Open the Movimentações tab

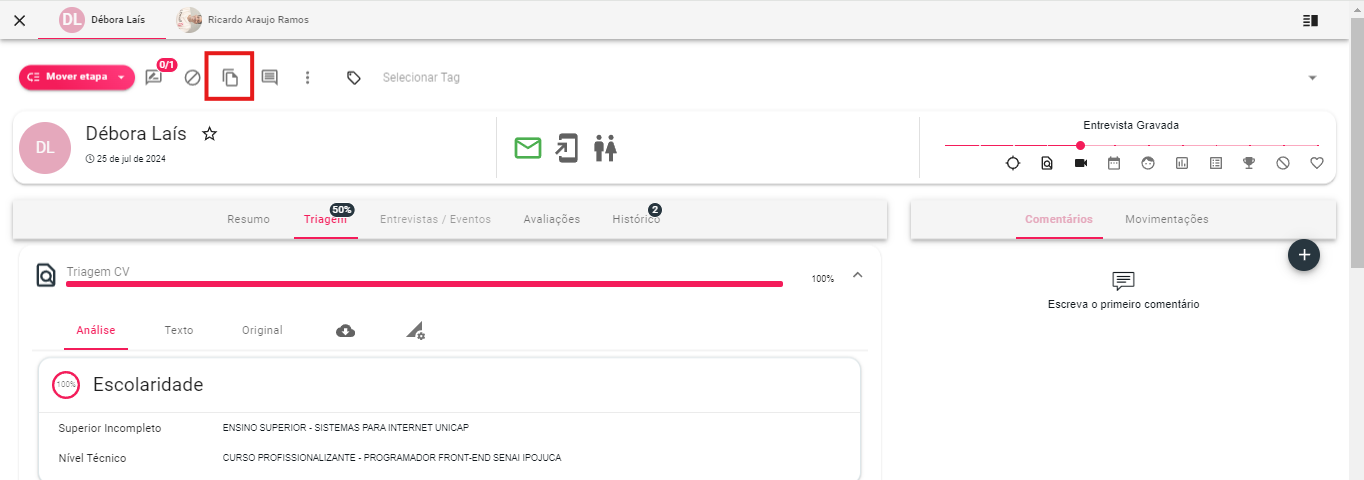coord(1166,219)
